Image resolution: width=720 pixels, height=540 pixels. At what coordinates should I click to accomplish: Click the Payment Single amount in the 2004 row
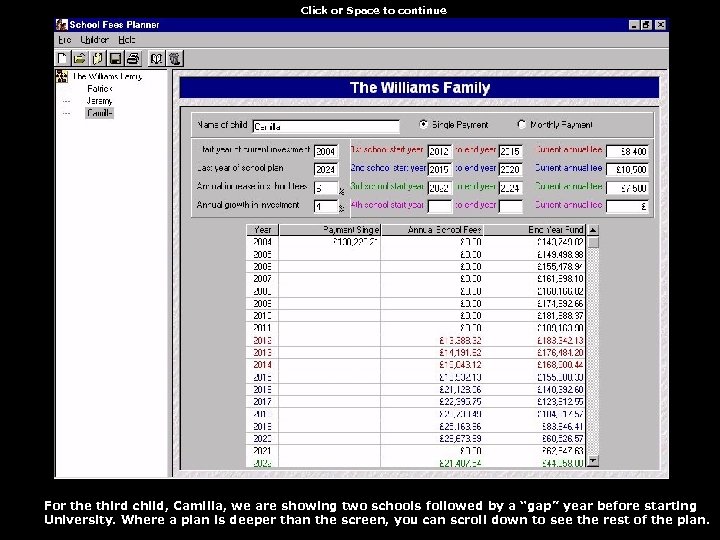(355, 242)
